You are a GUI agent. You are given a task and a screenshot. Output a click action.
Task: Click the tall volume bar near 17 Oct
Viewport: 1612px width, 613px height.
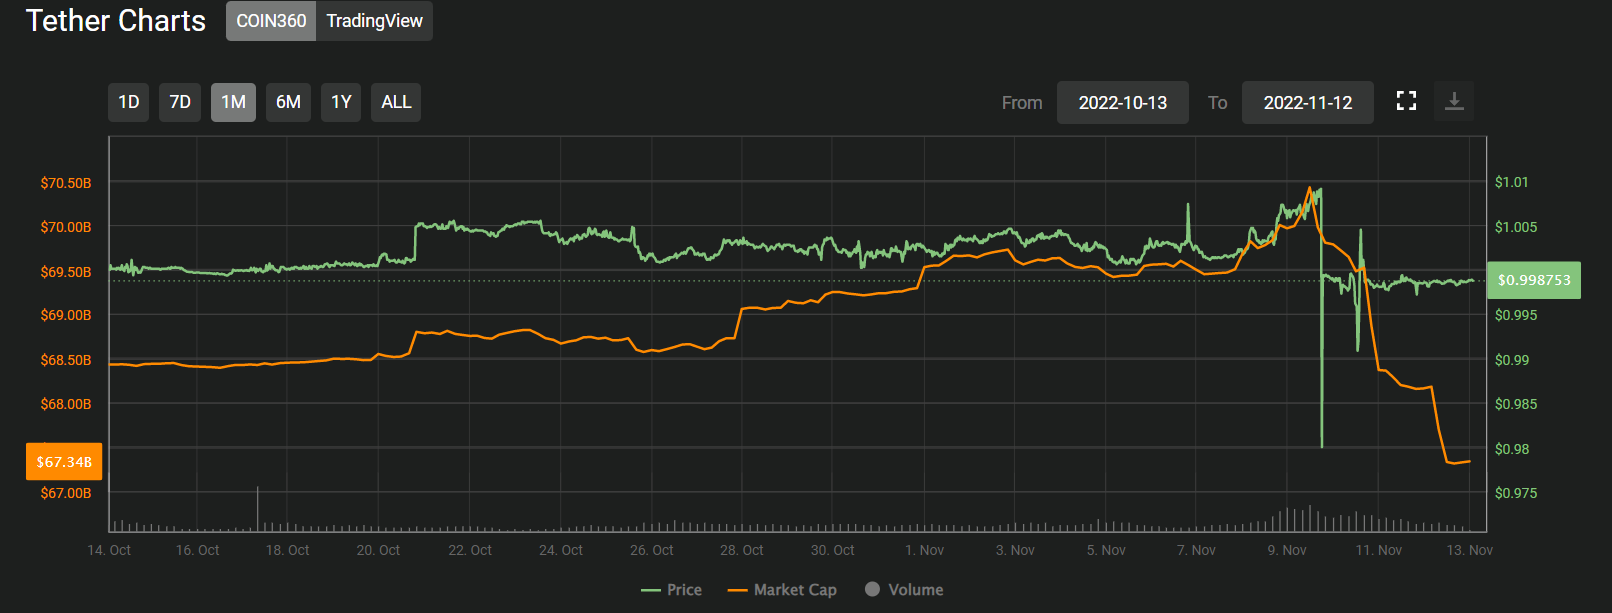pyautogui.click(x=258, y=508)
